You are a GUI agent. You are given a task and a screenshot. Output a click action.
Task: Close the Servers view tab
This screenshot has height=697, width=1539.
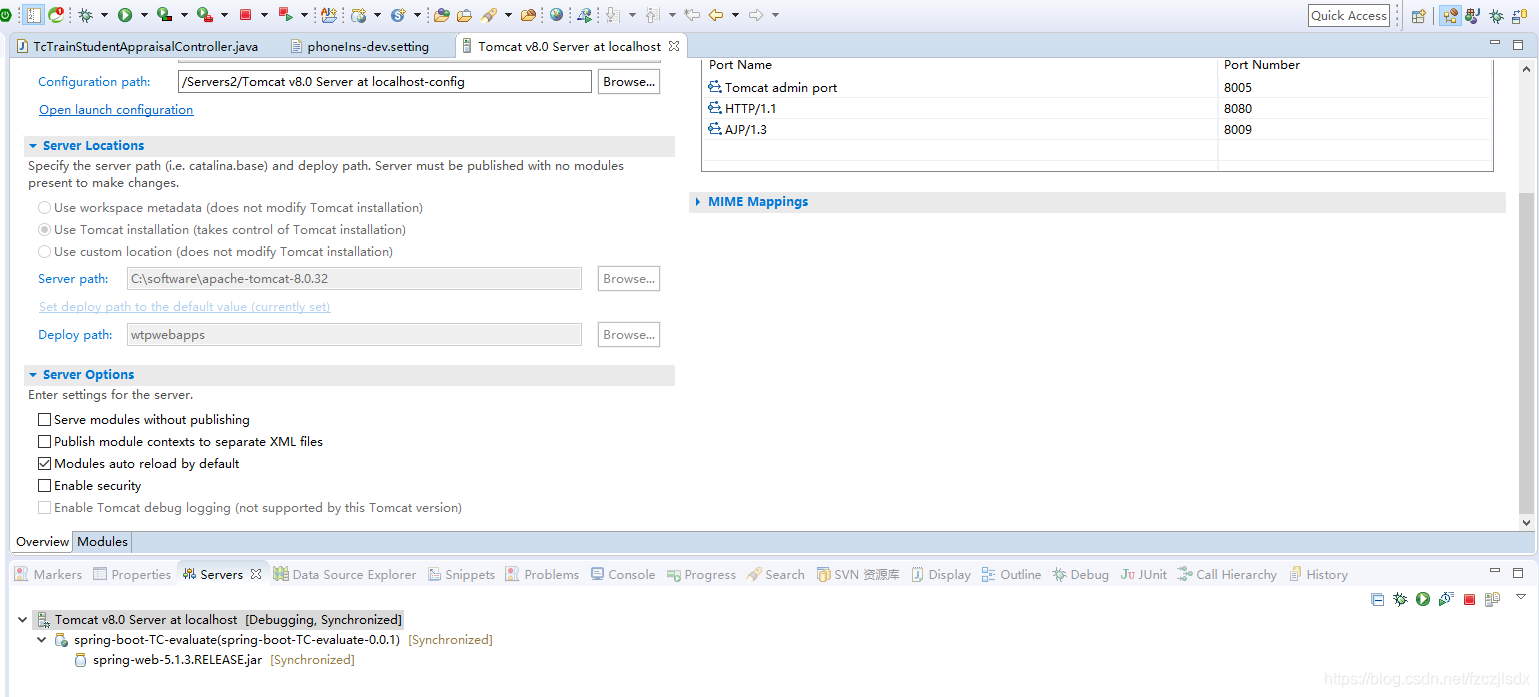(256, 575)
